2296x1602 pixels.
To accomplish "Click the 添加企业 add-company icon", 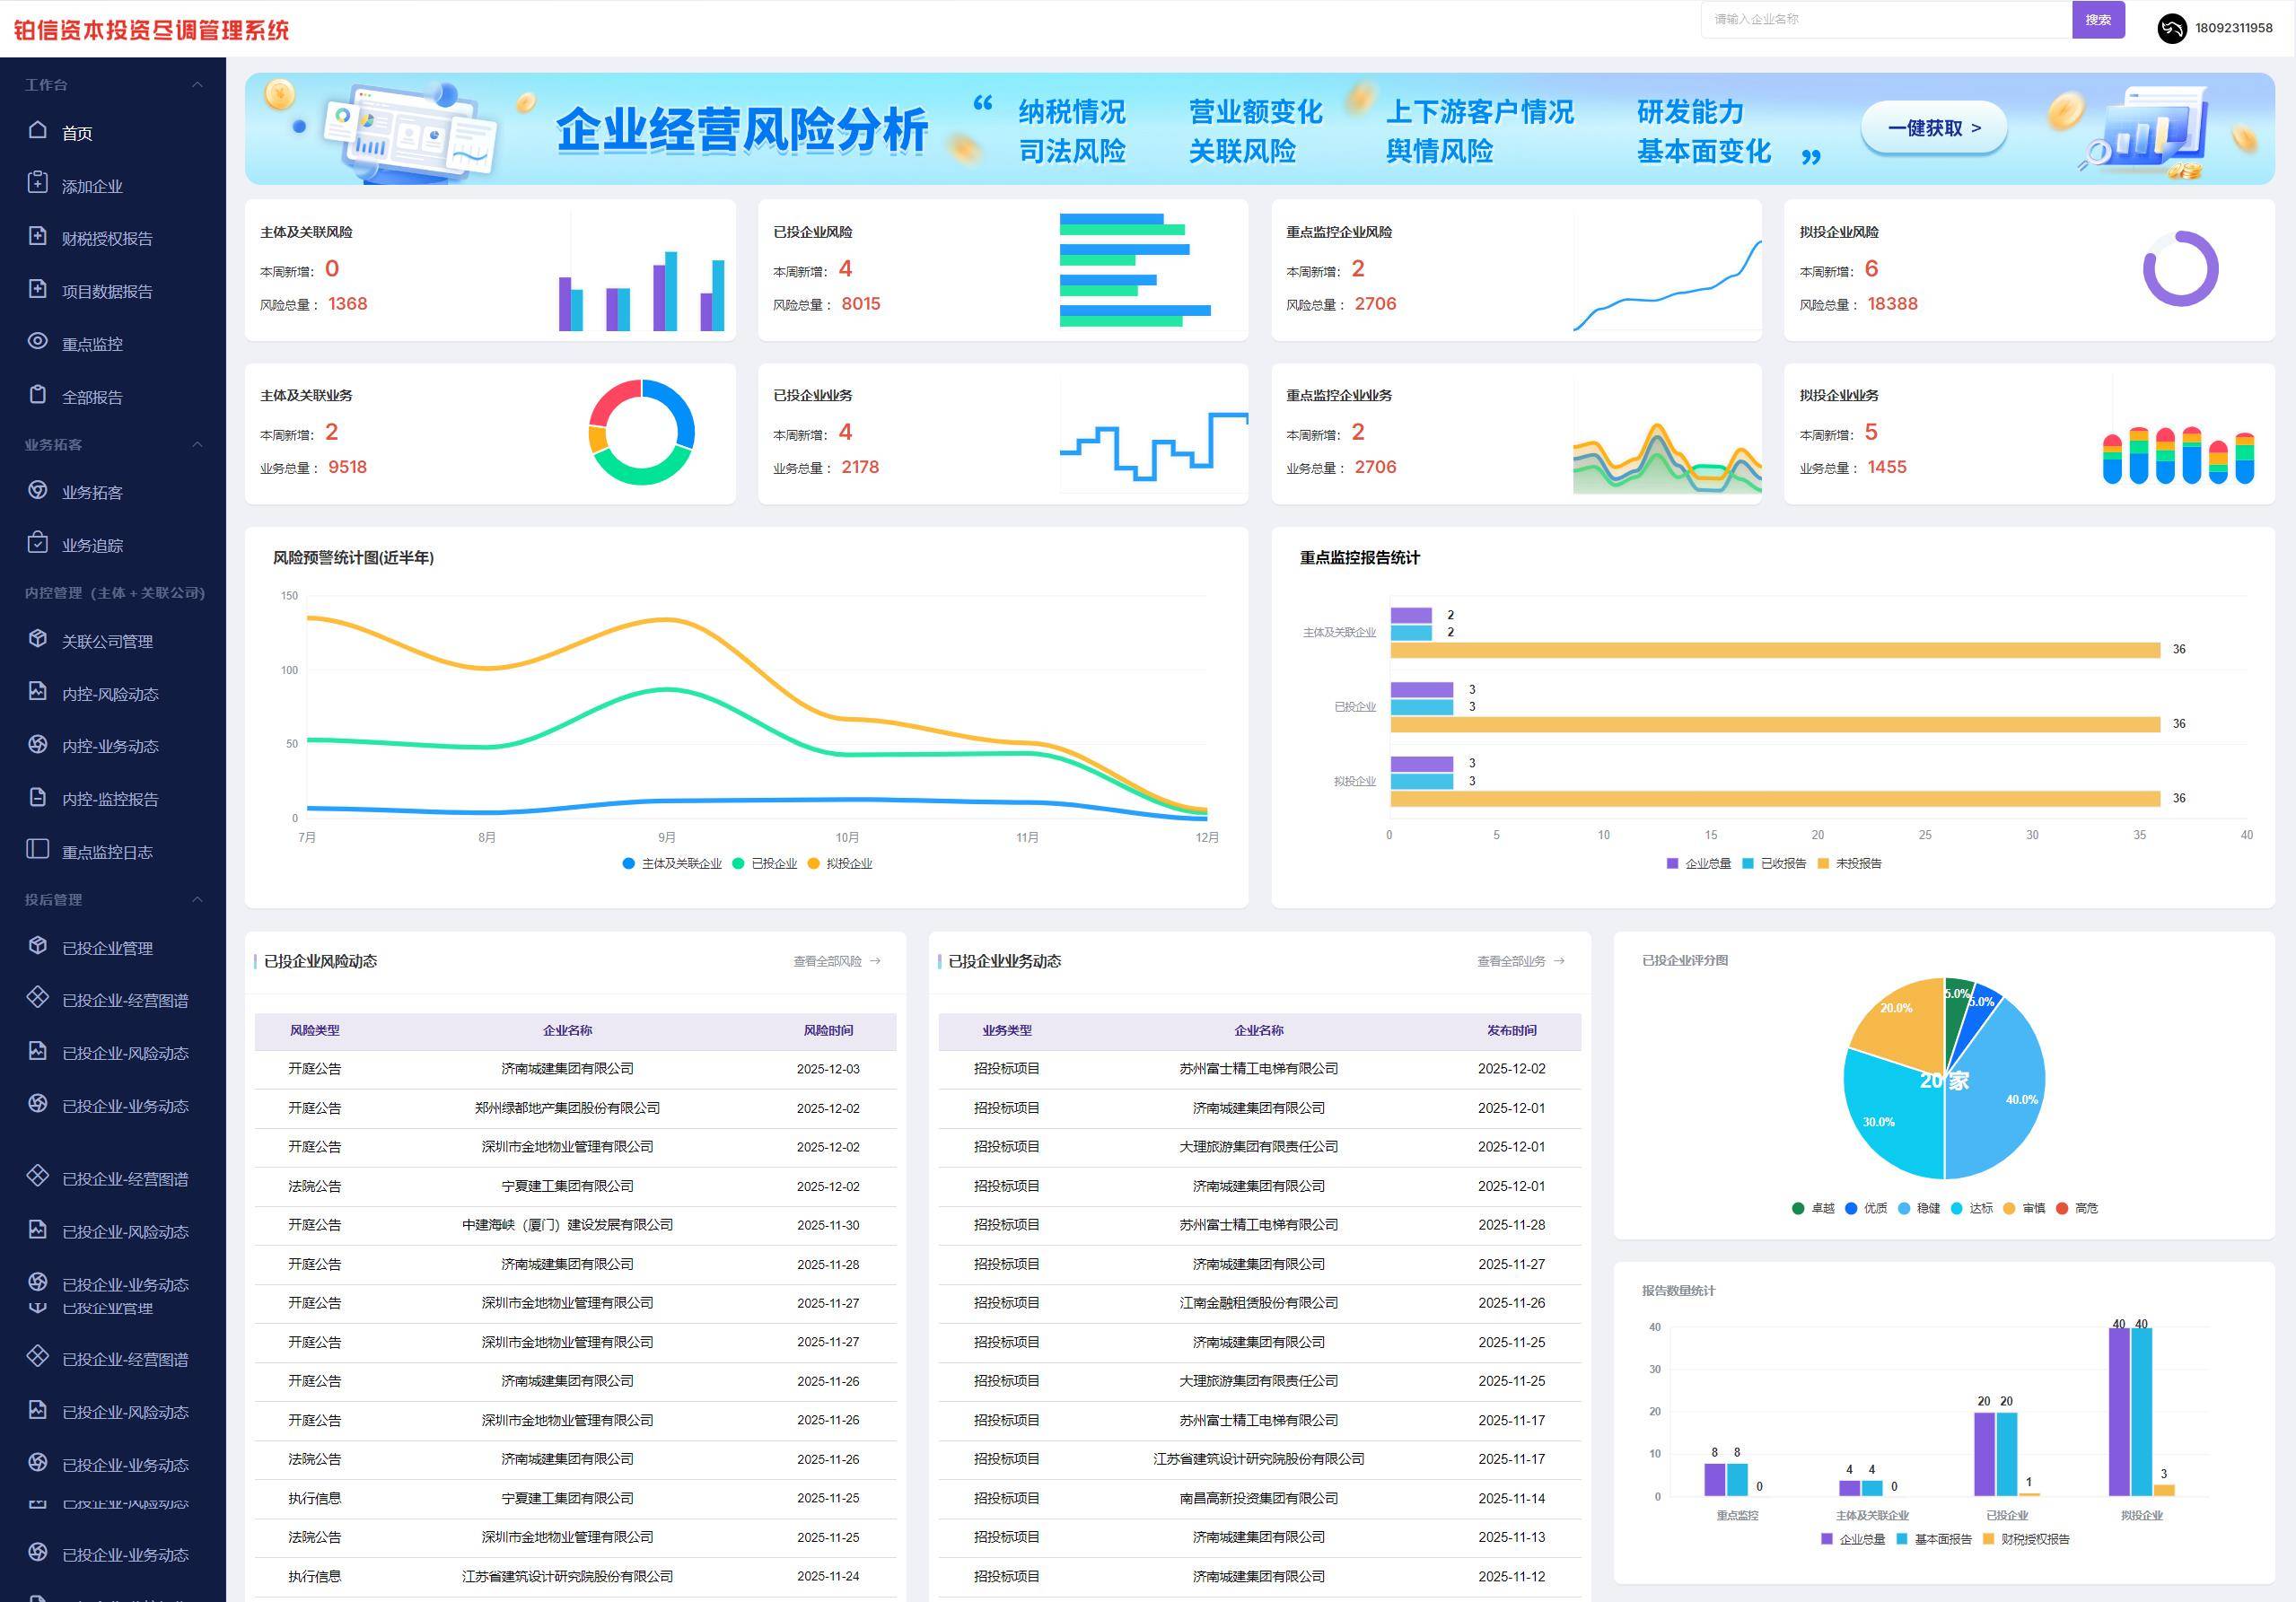I will [38, 183].
